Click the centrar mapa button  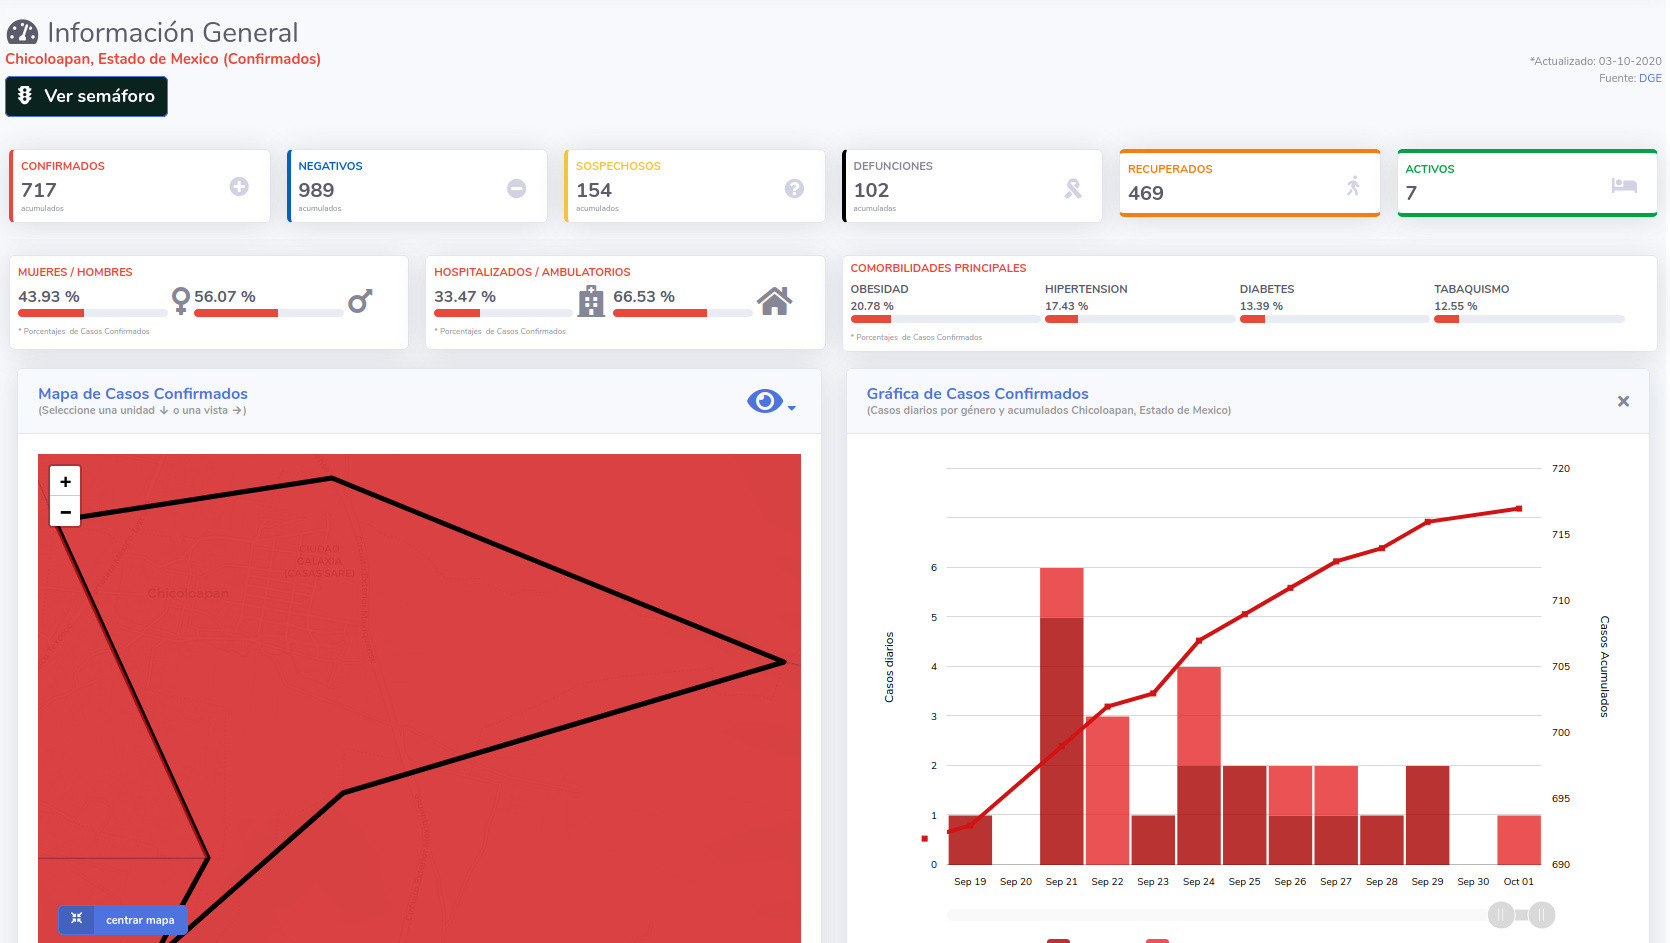122,920
